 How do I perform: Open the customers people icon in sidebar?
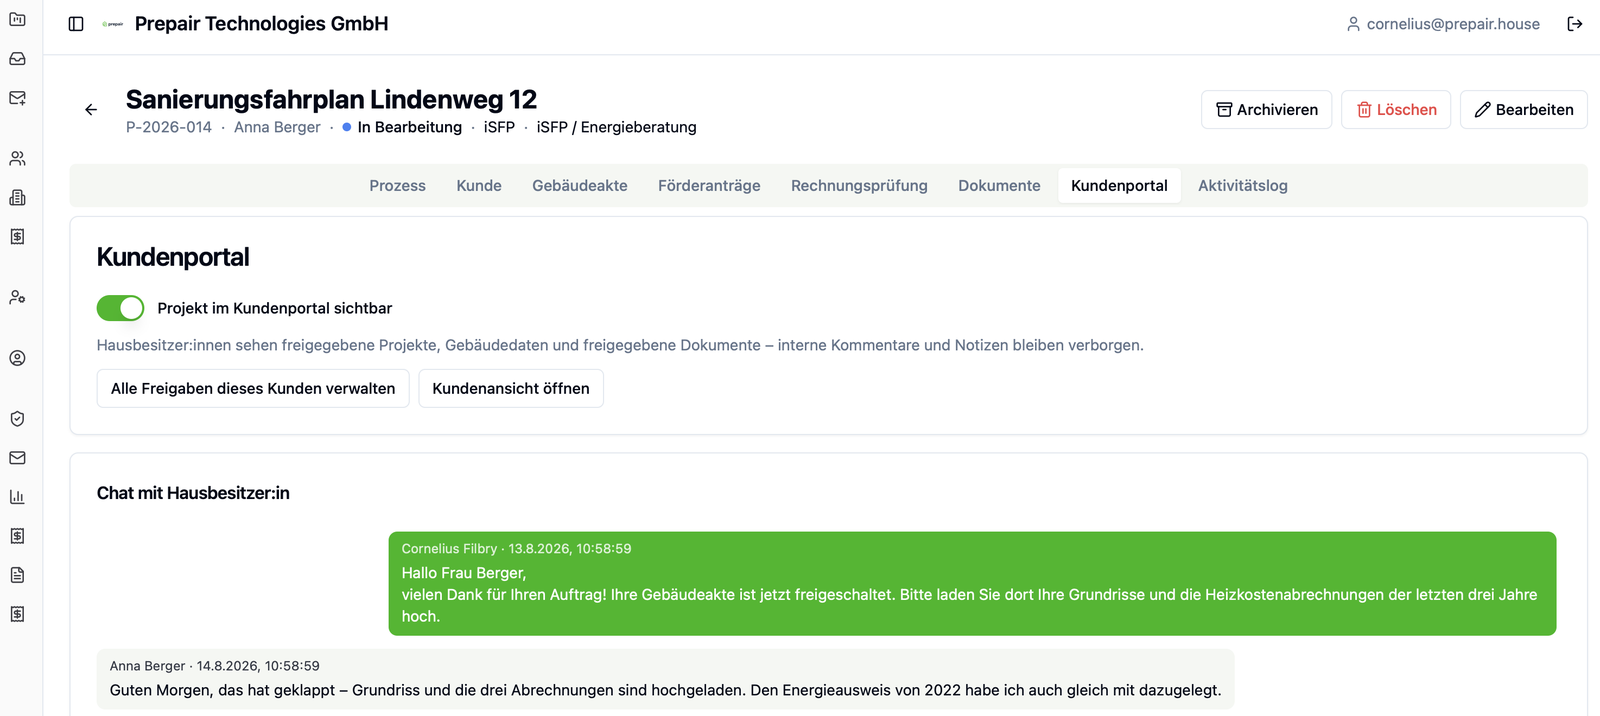click(x=17, y=158)
